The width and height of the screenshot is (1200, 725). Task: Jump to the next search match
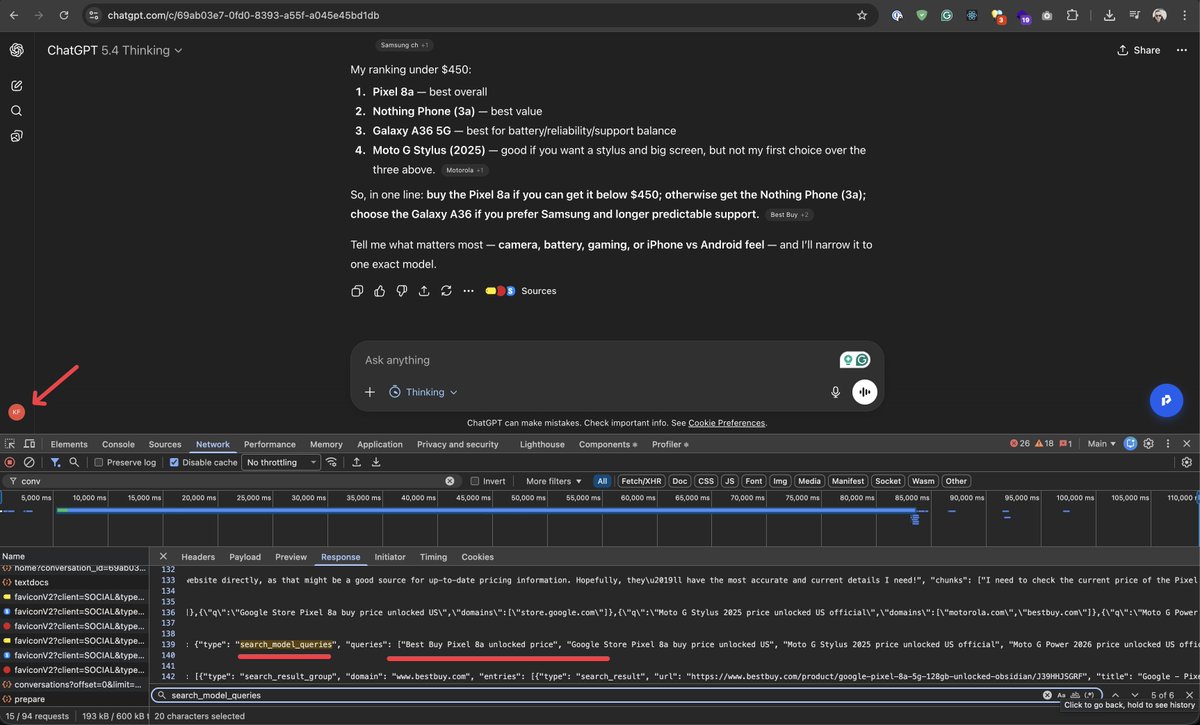1137,695
